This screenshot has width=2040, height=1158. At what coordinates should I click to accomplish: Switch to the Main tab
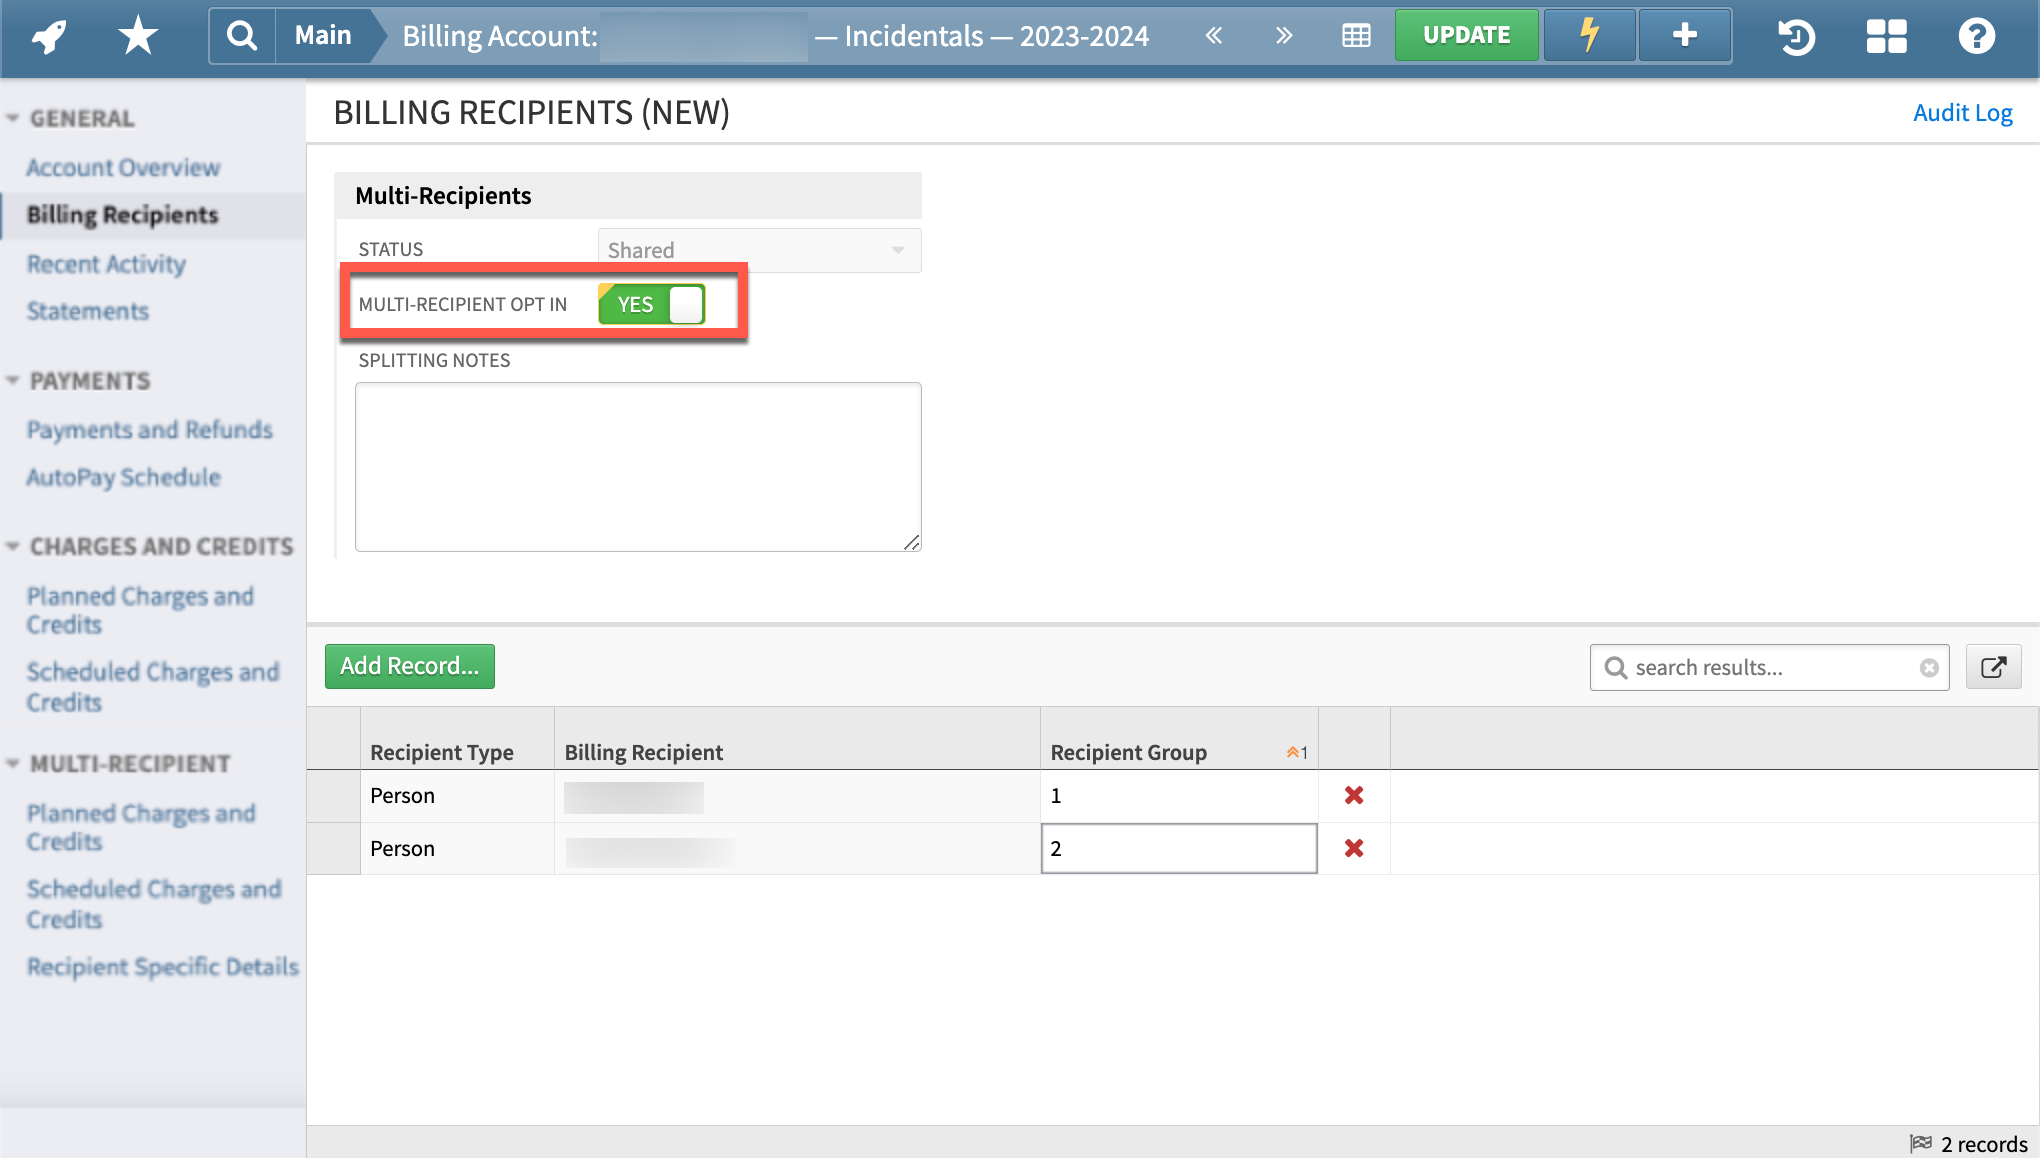click(322, 34)
